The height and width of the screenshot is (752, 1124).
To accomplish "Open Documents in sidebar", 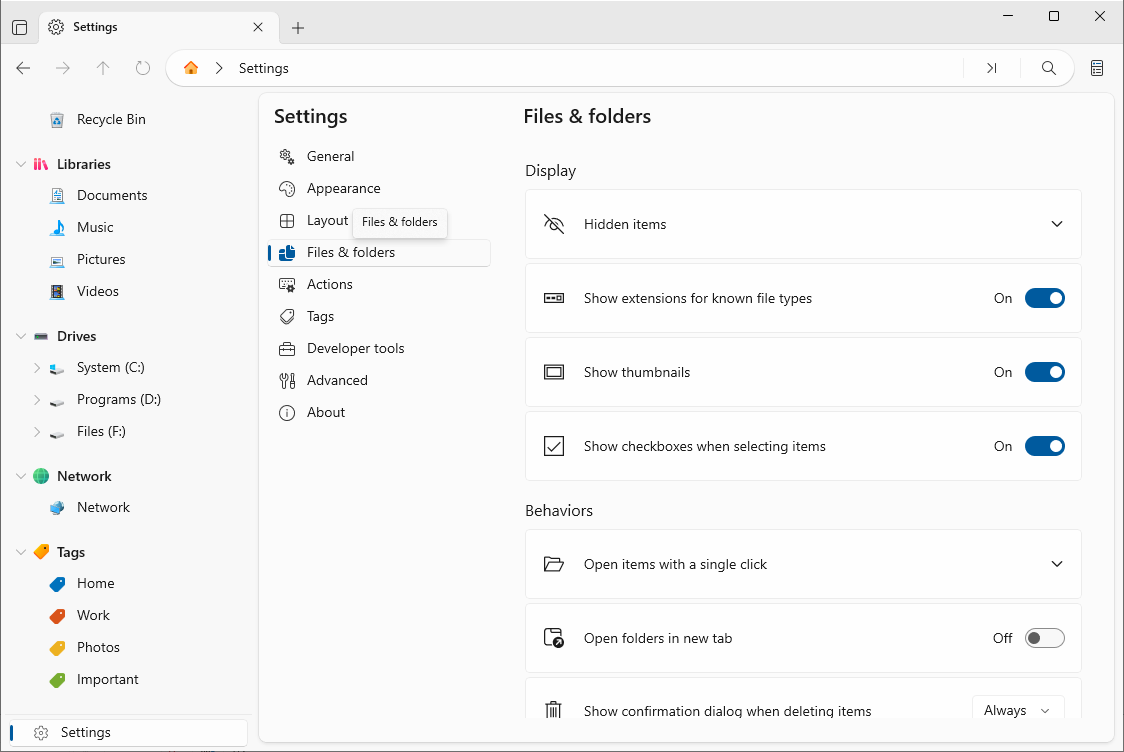I will 112,195.
